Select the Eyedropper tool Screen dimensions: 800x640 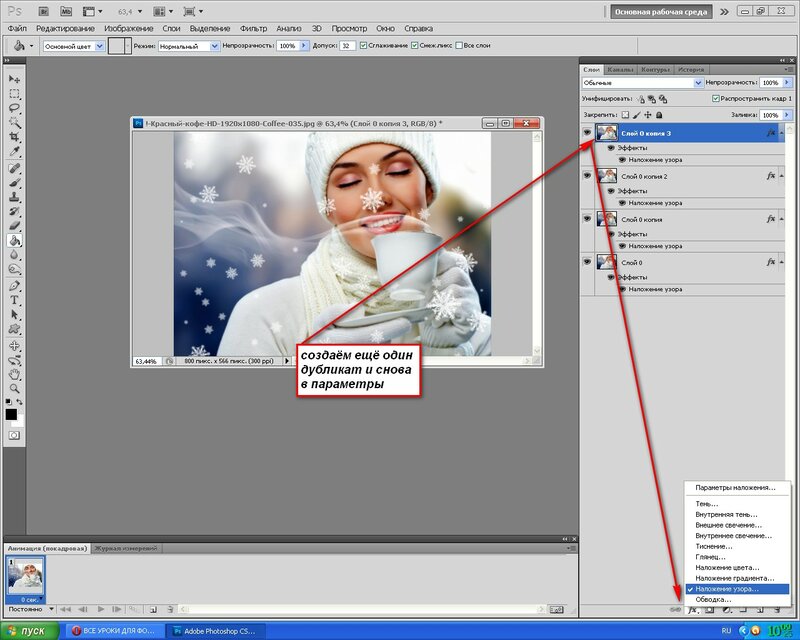point(14,151)
